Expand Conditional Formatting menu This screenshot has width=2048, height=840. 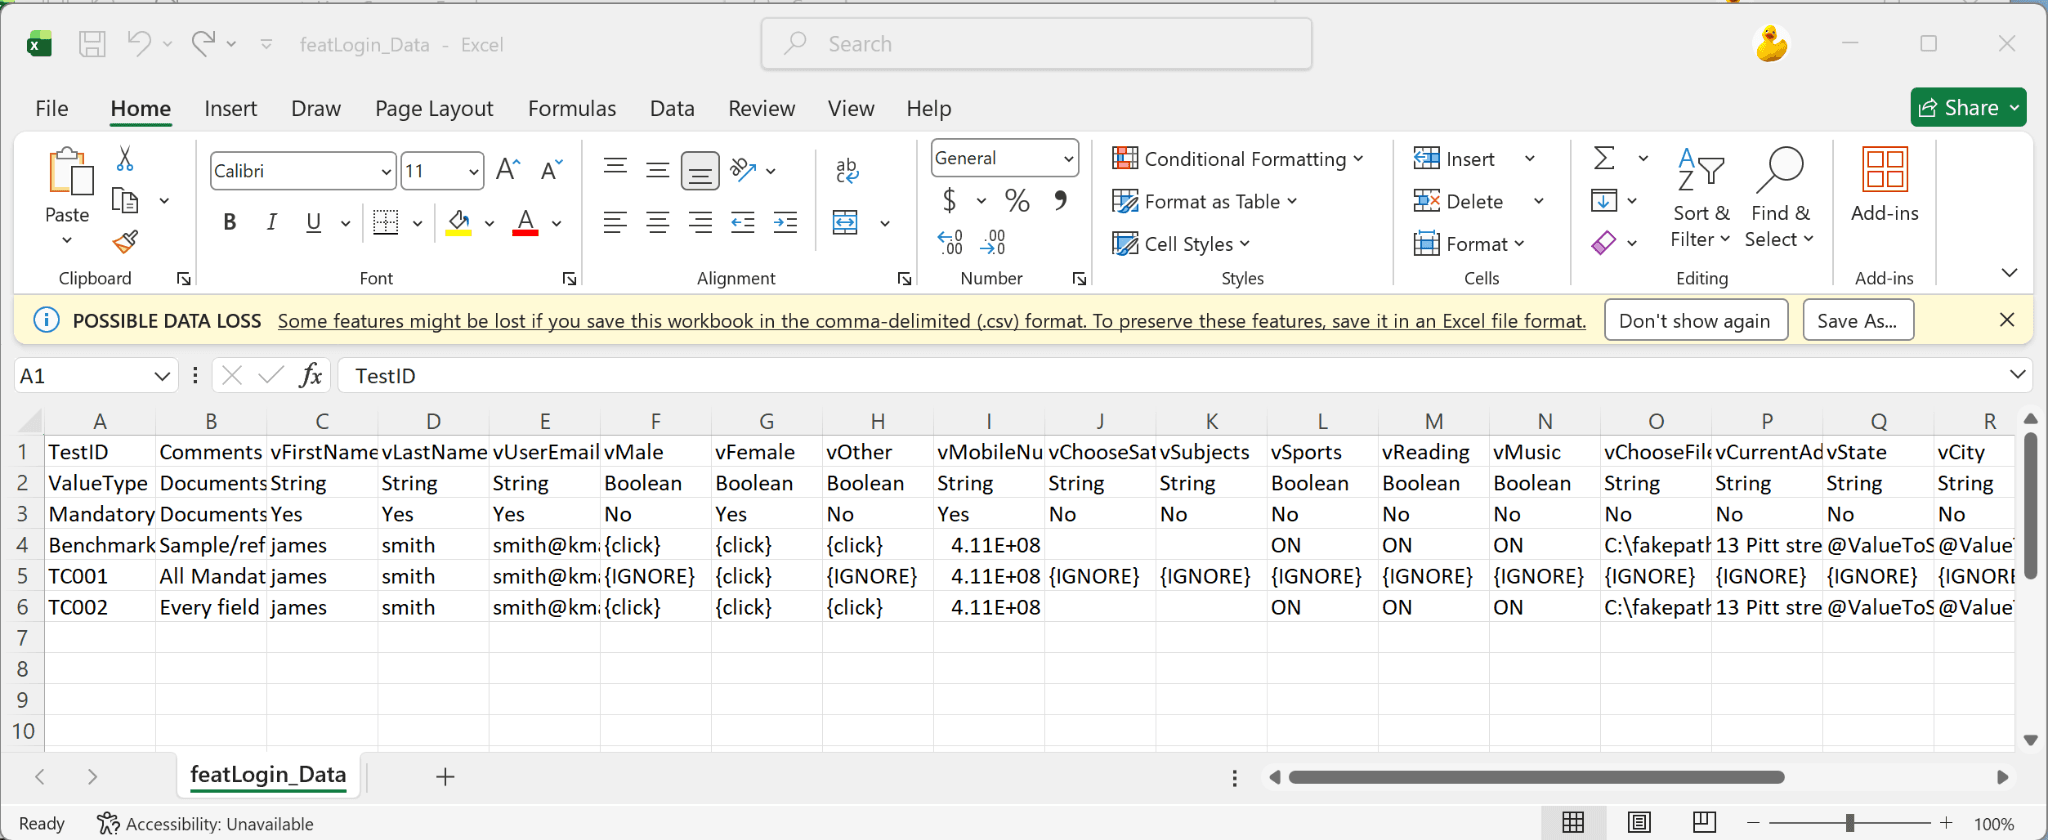pos(1238,159)
